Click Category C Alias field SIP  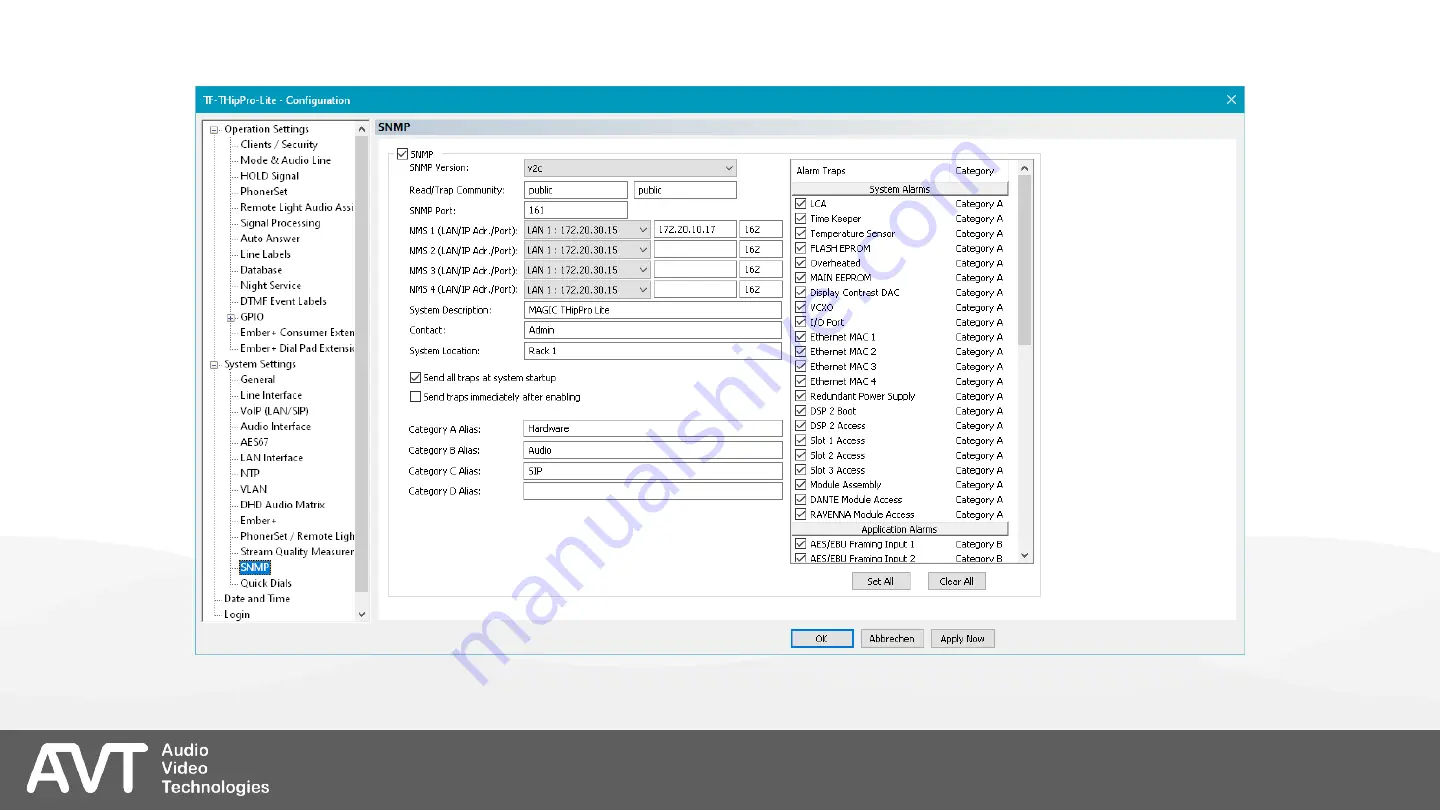653,471
